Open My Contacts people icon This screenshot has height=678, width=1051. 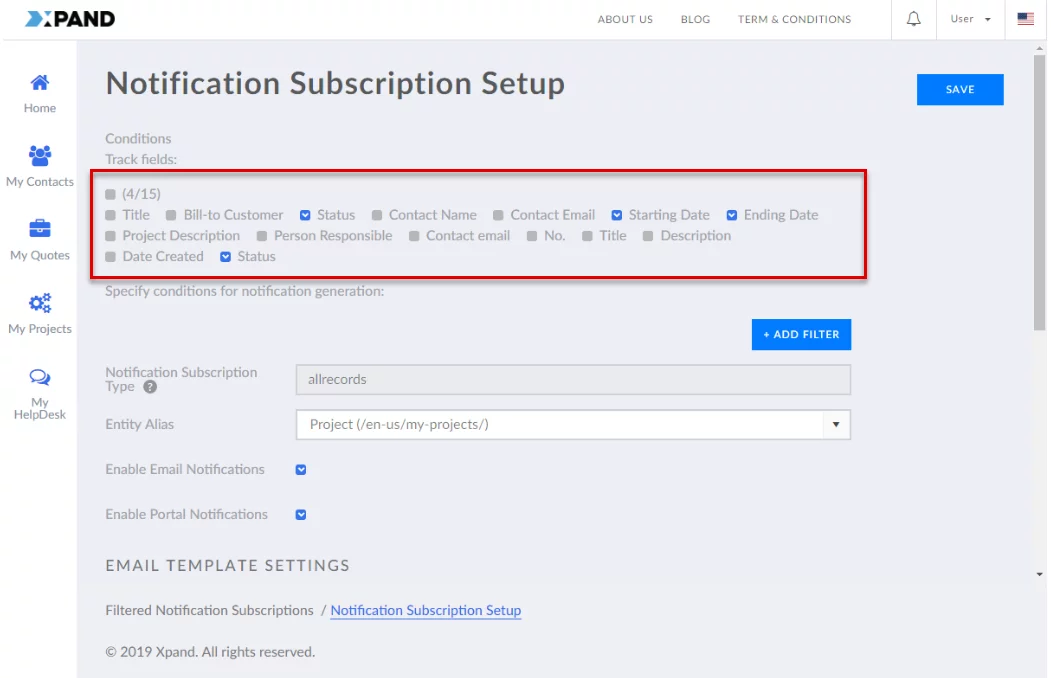point(40,156)
